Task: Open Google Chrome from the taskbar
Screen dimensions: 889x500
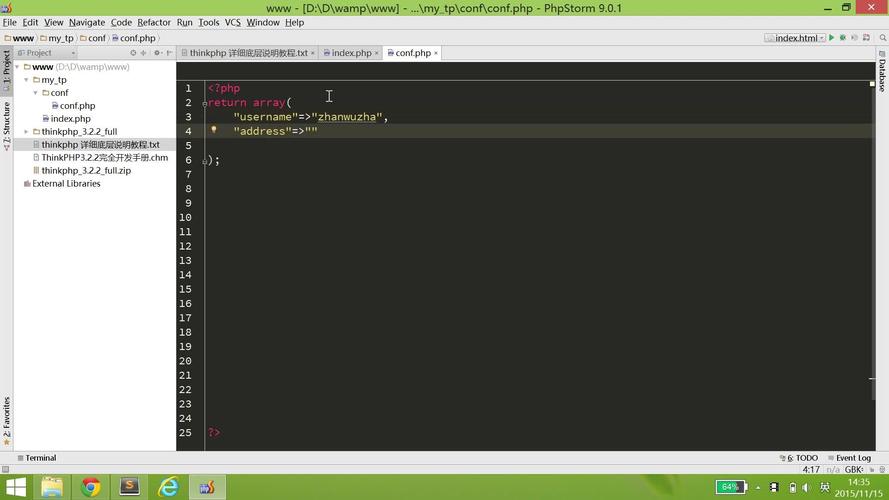Action: (x=91, y=487)
